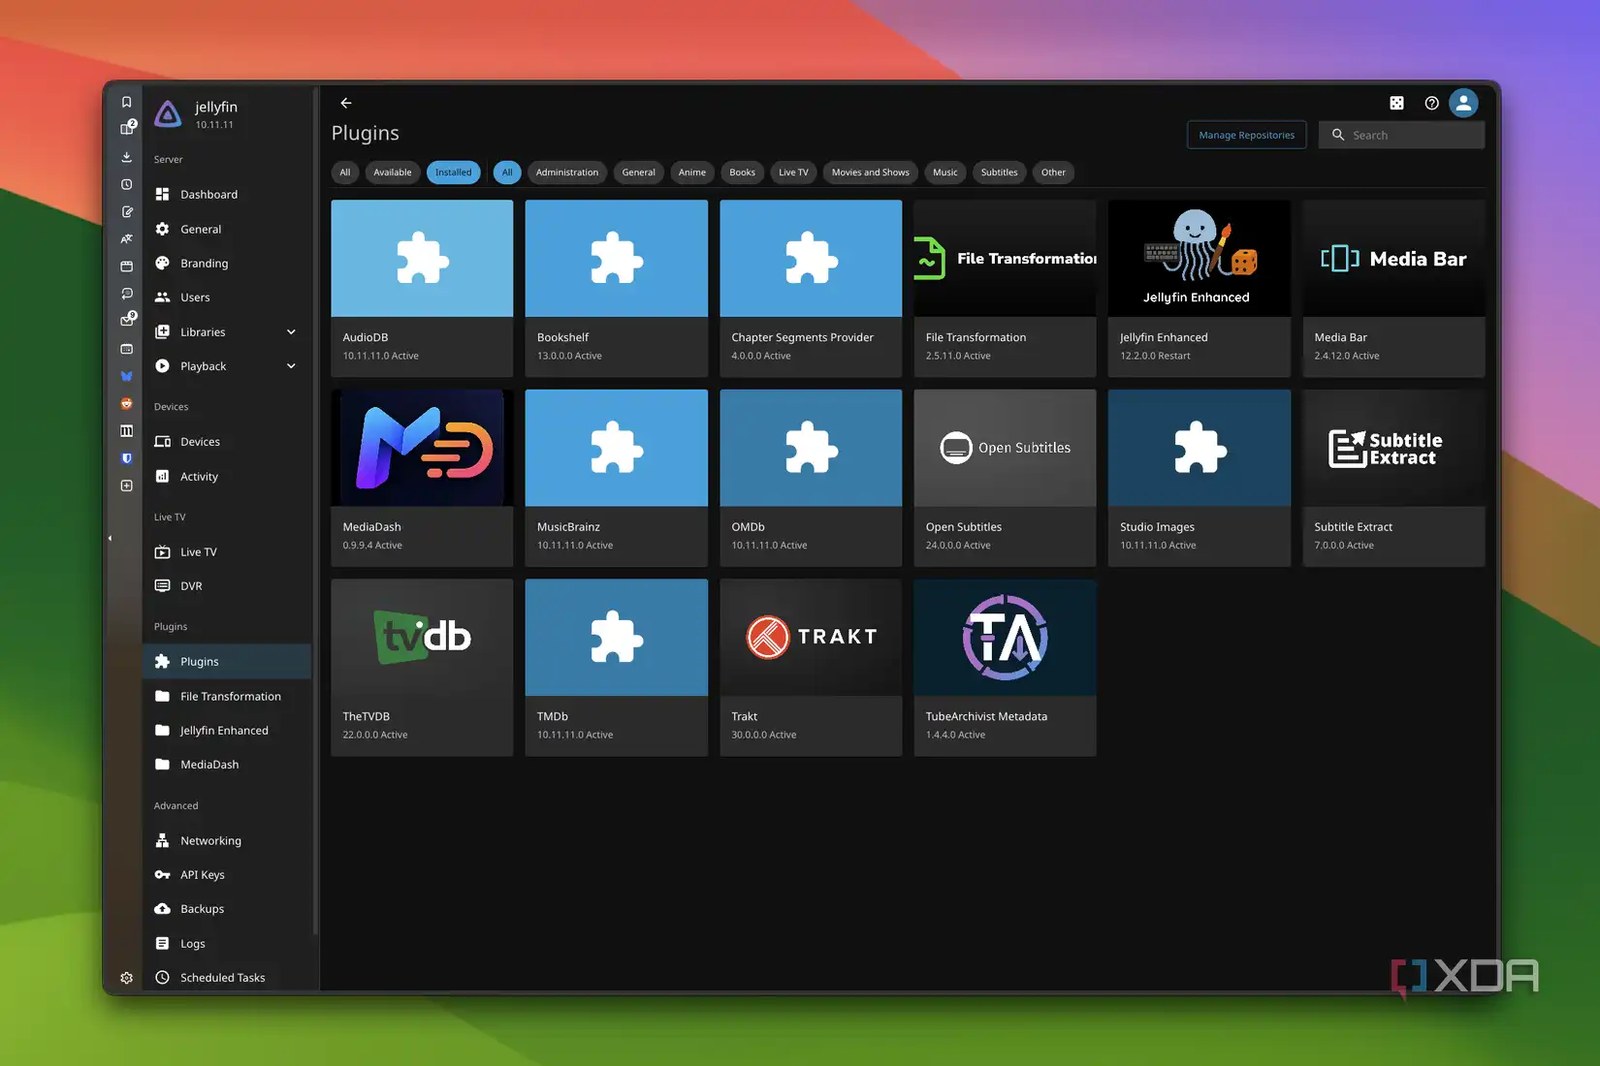Open the Media Bar plugin card
Viewport: 1600px width, 1066px height.
click(x=1394, y=288)
